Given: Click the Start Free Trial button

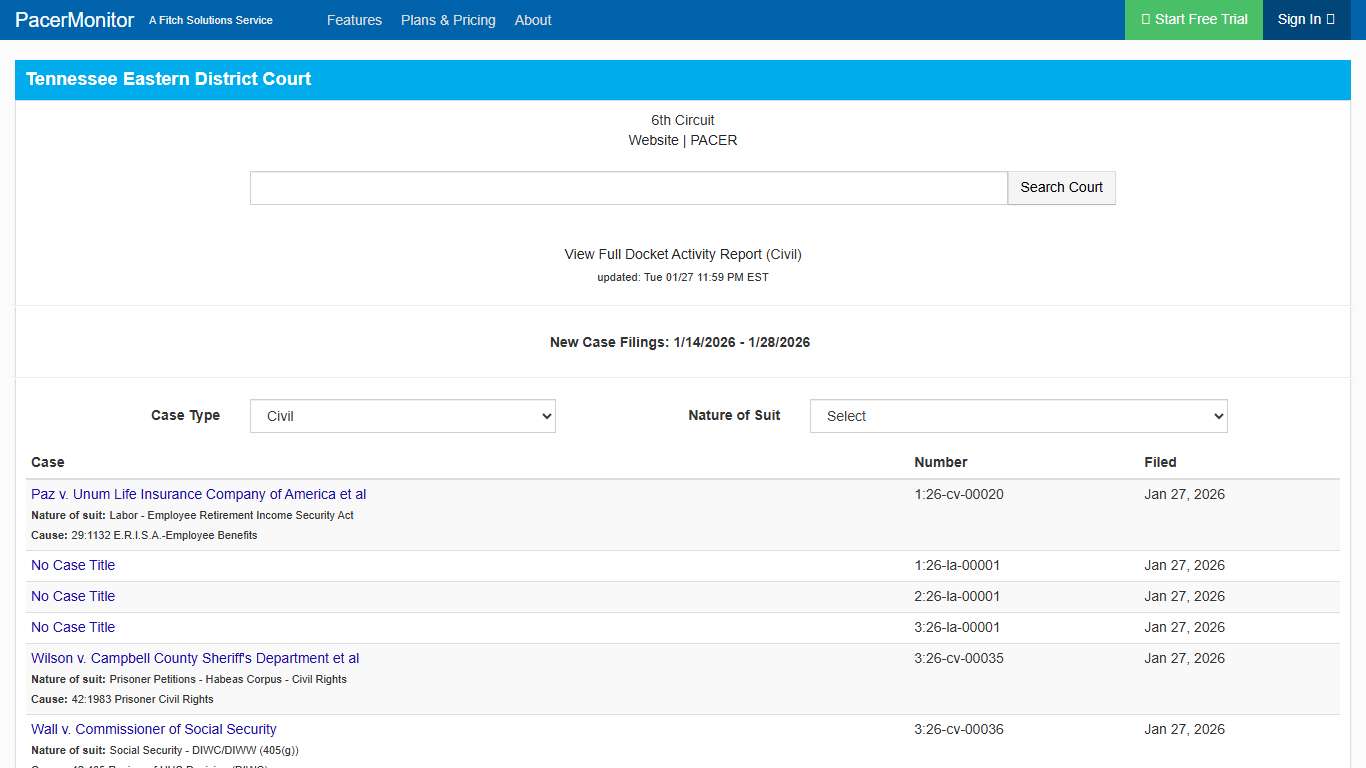Looking at the screenshot, I should coord(1194,20).
